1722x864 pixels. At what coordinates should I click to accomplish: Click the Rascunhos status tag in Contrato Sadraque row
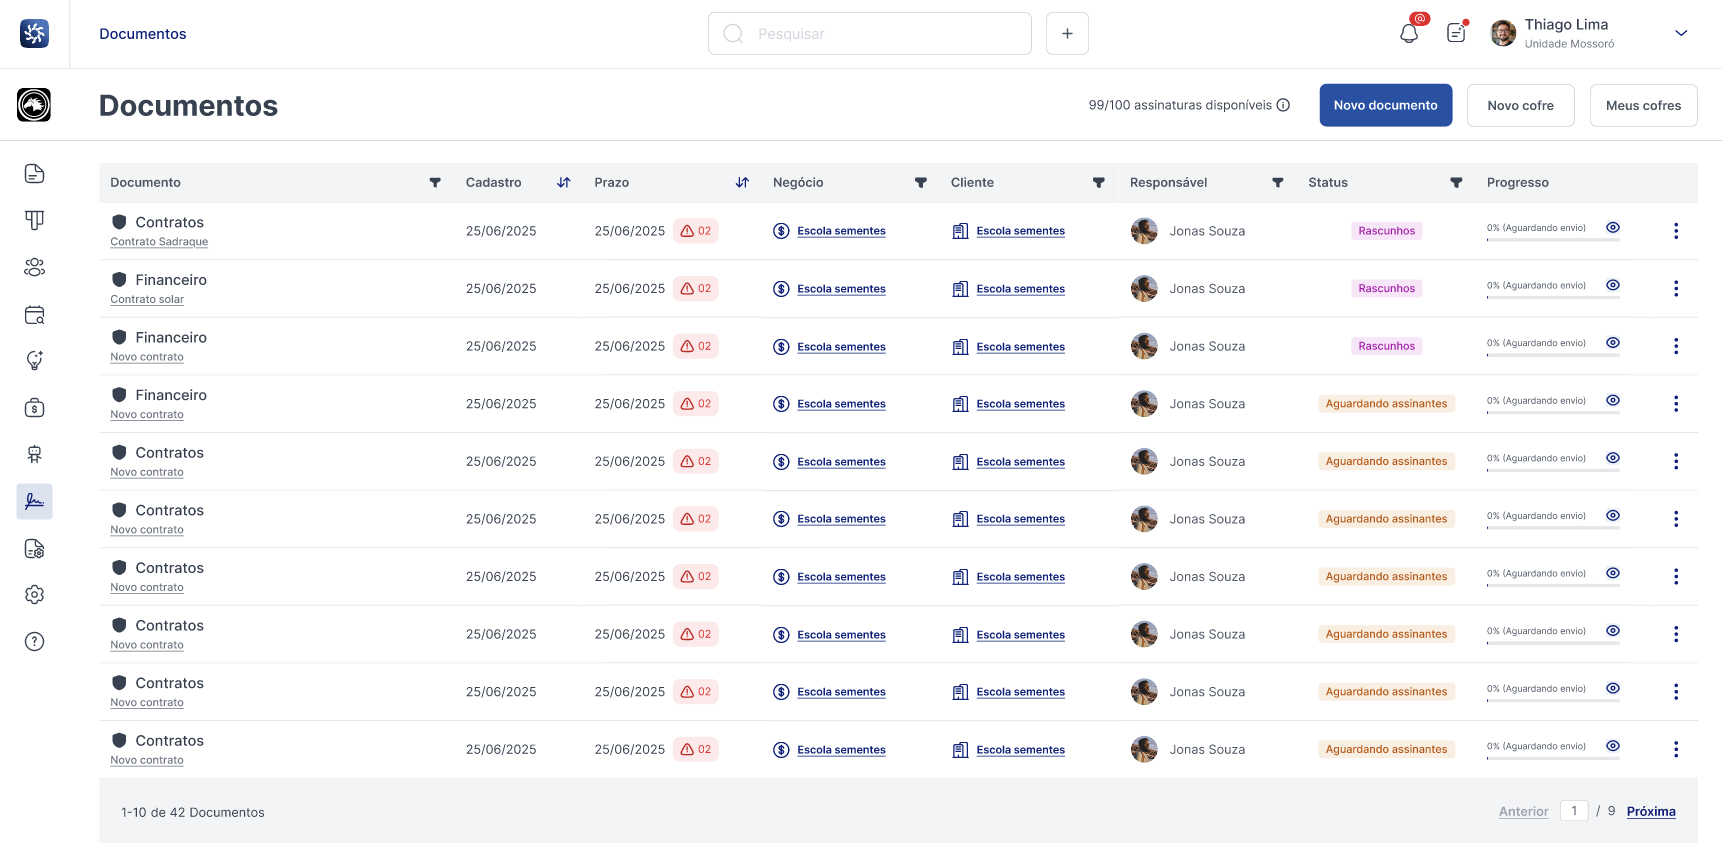tap(1386, 231)
